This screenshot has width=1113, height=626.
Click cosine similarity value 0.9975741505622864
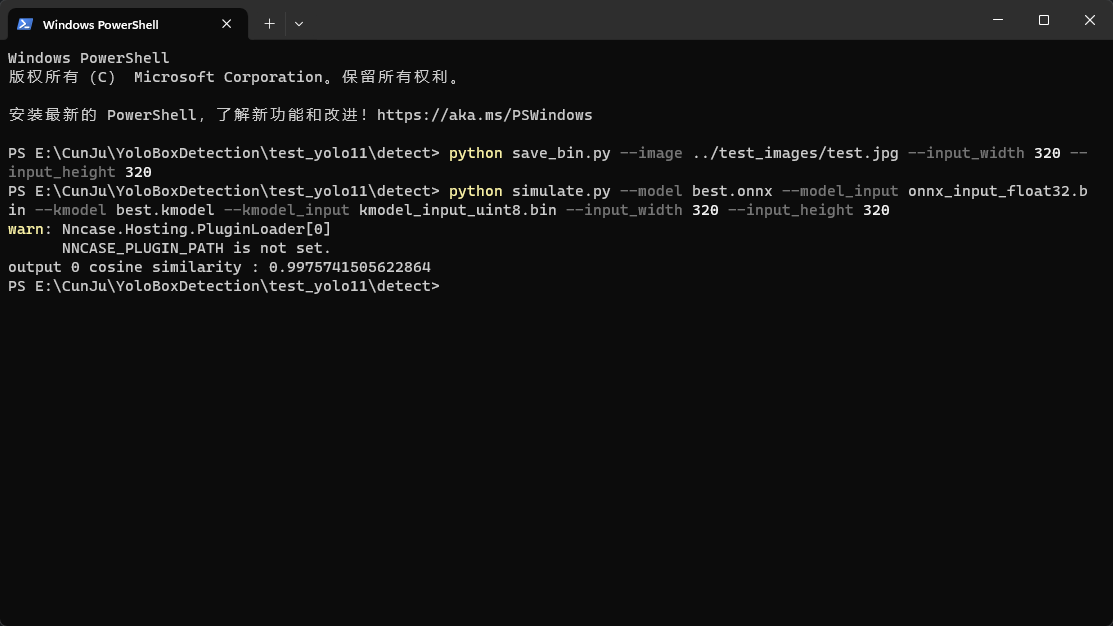349,268
